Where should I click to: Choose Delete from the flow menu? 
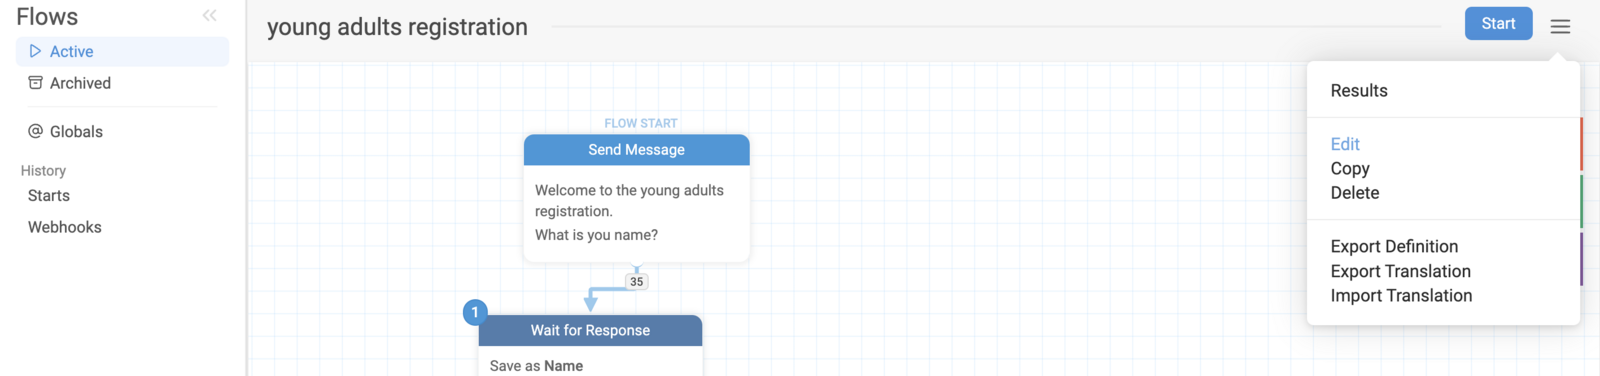[1355, 193]
